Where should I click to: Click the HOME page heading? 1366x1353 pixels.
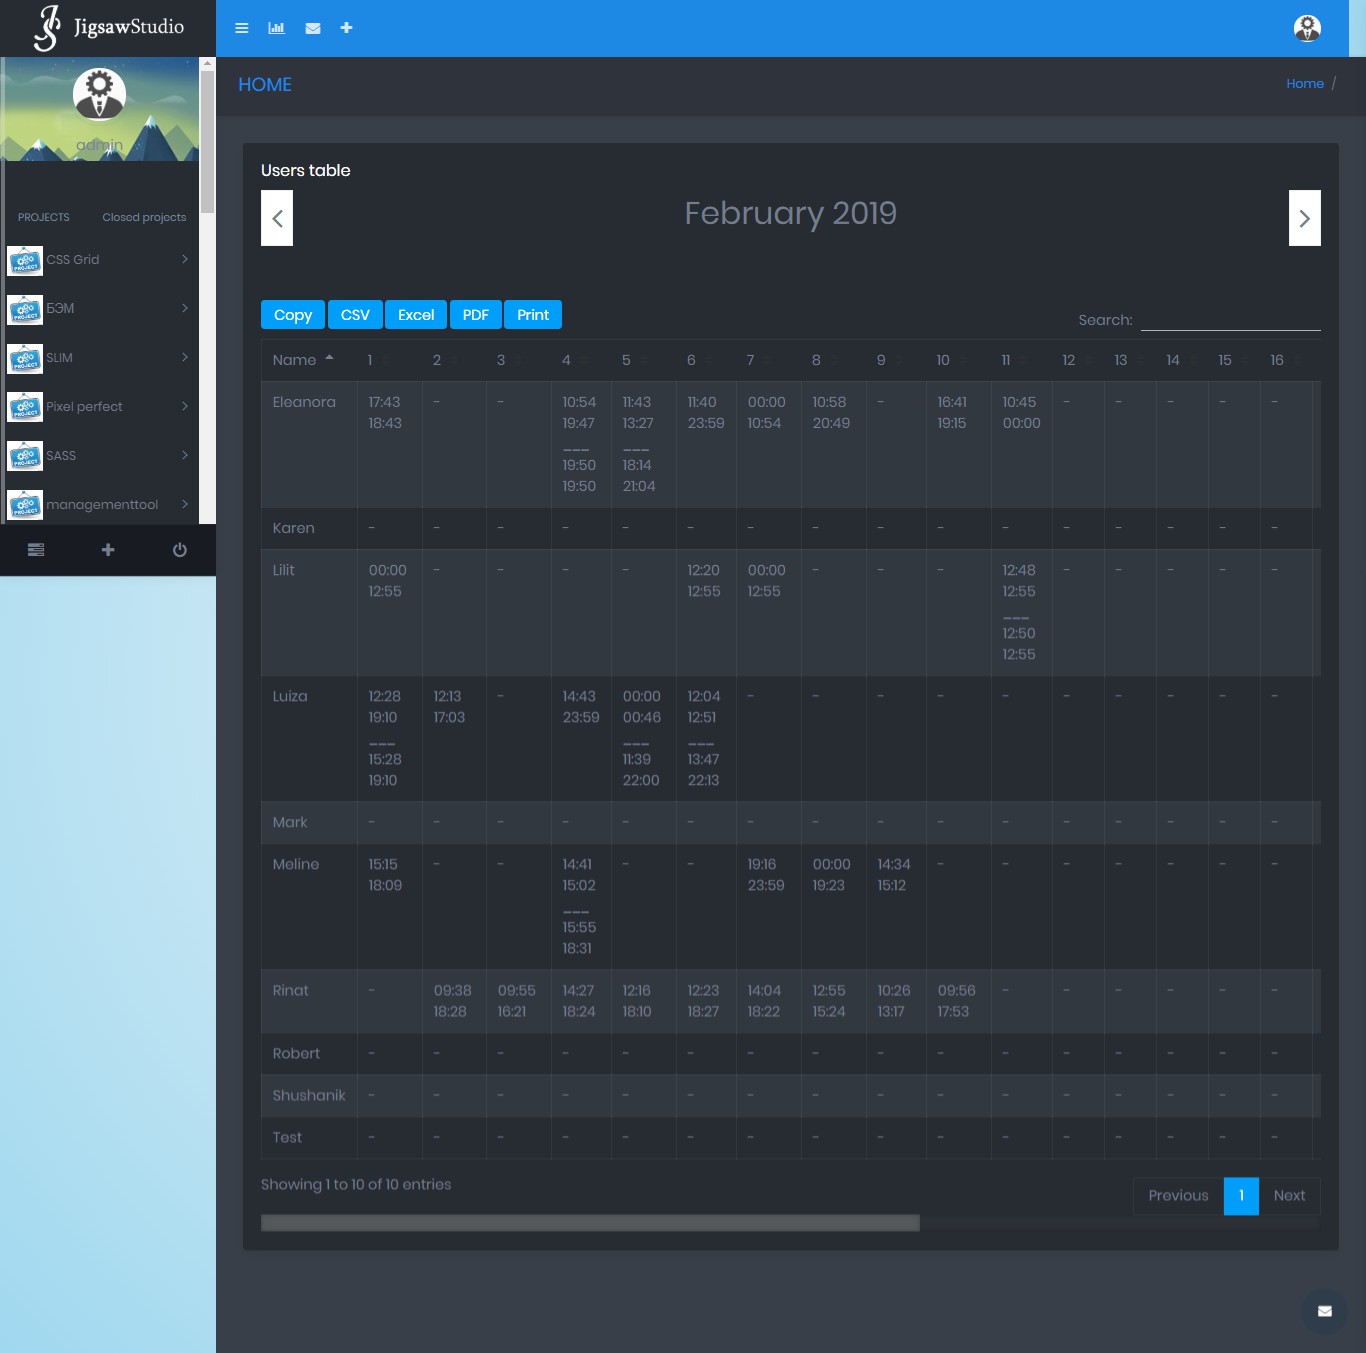click(265, 85)
